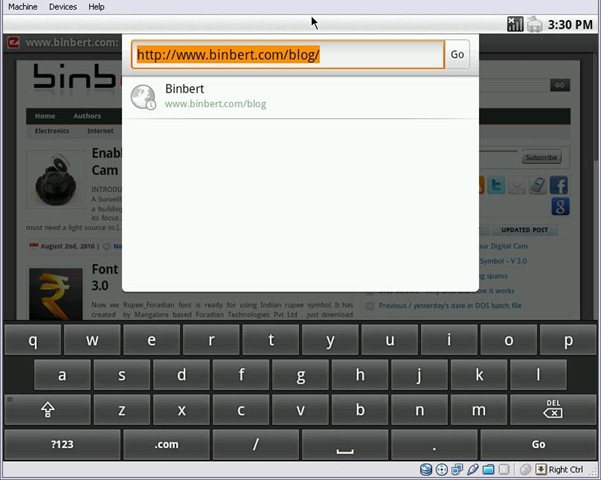Tap the c key on keyboard
This screenshot has height=480, width=601.
pyautogui.click(x=241, y=409)
